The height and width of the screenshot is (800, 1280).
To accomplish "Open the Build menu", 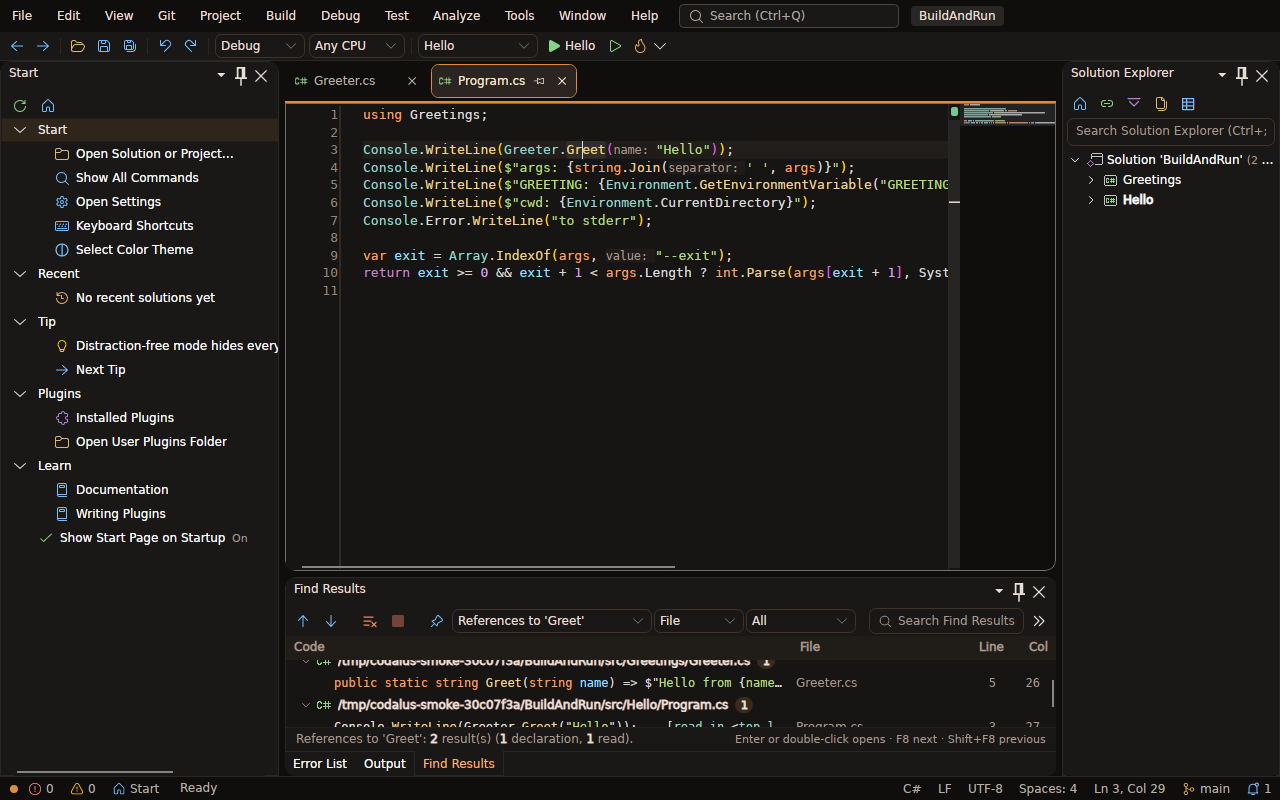I will coord(281,16).
